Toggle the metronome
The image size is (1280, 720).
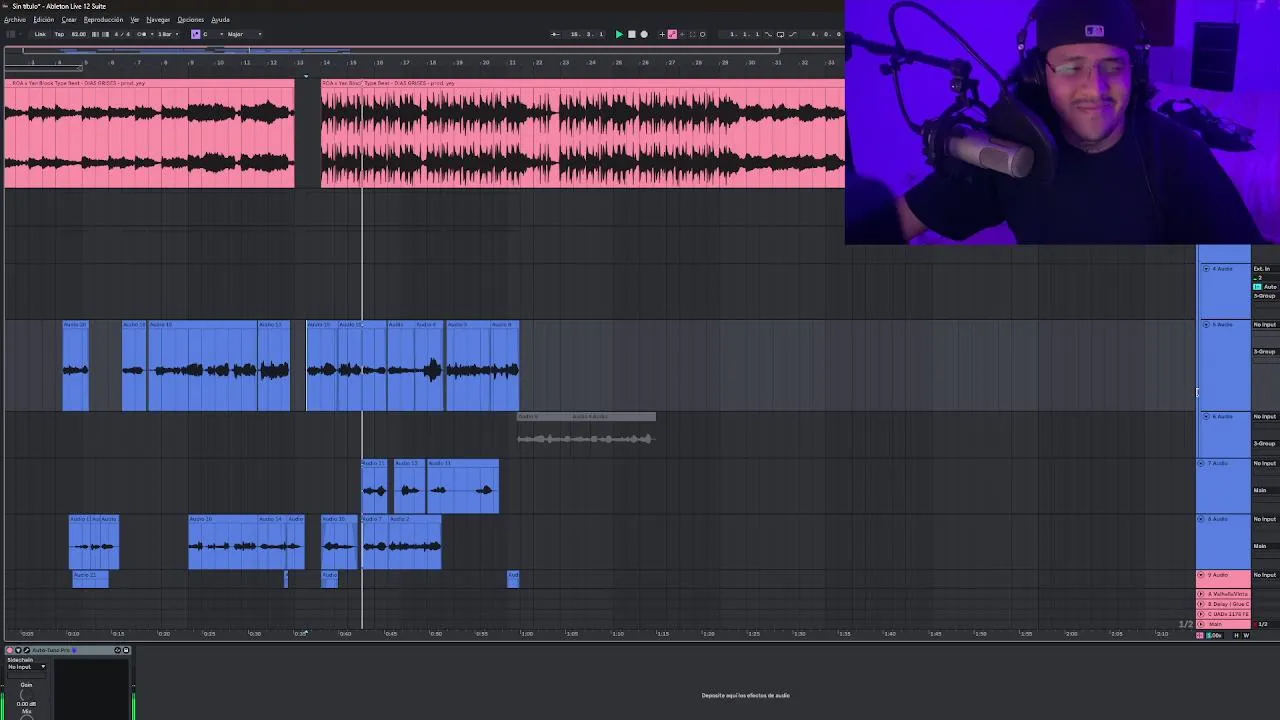(141, 34)
